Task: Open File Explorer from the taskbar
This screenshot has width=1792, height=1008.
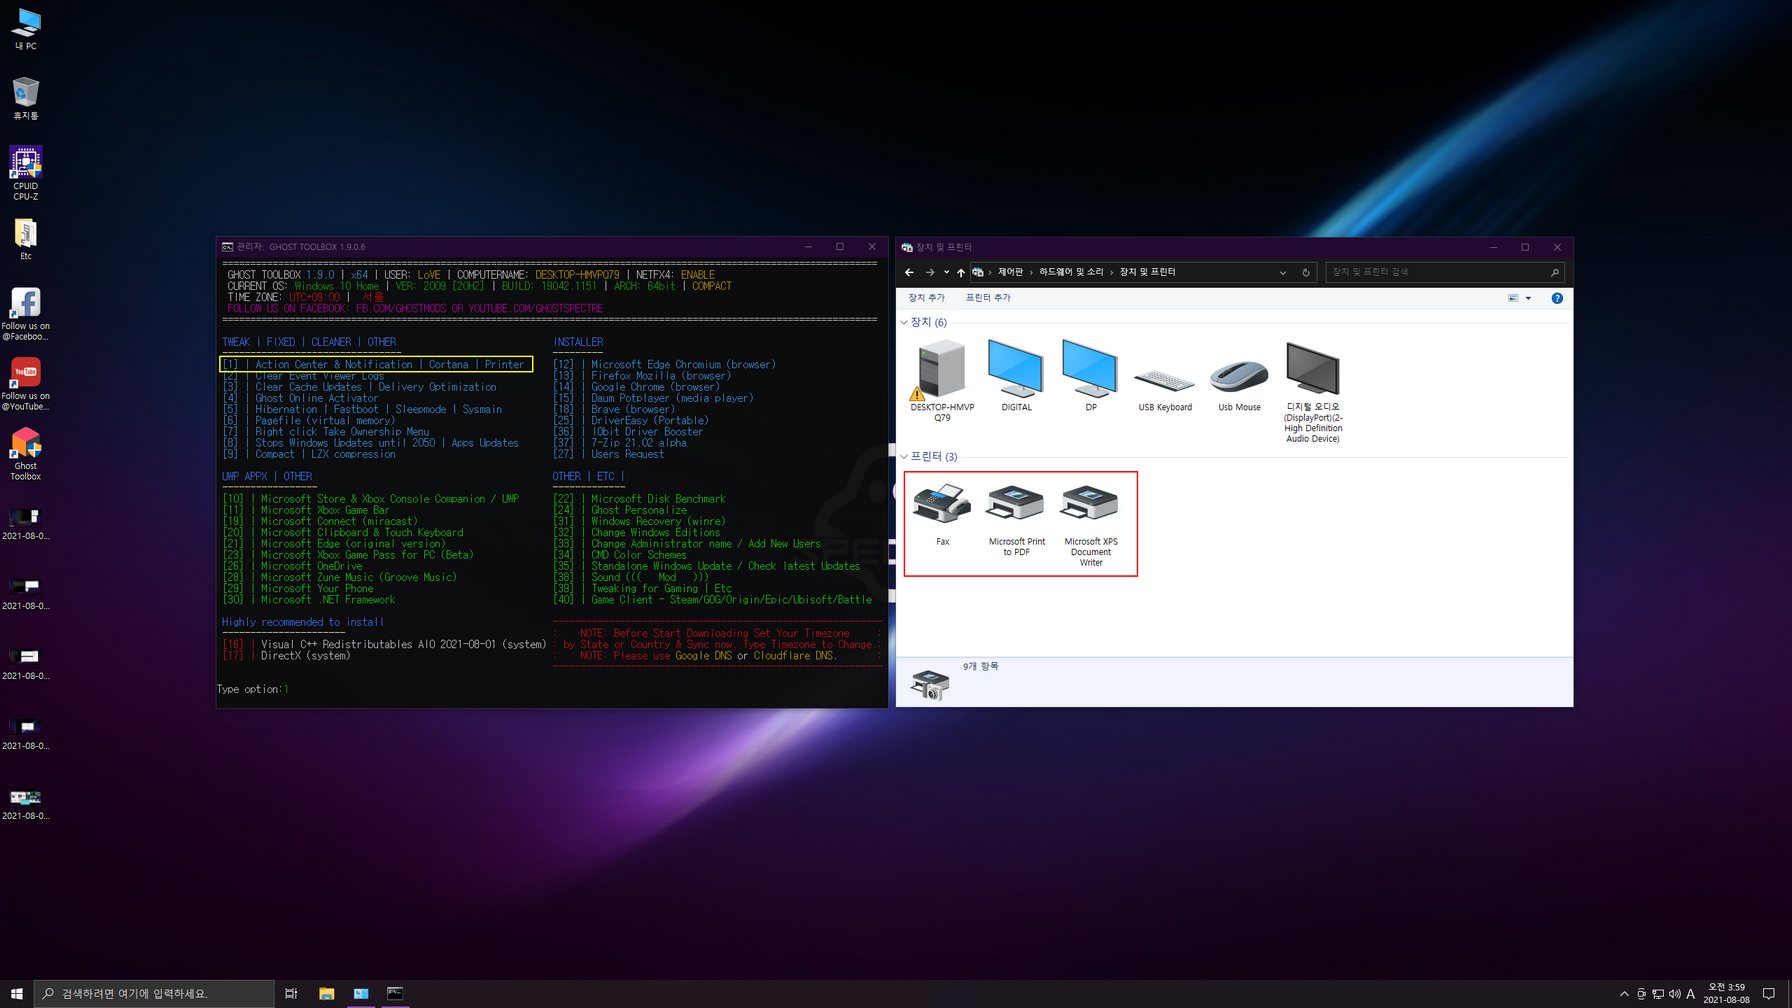Action: coord(326,993)
